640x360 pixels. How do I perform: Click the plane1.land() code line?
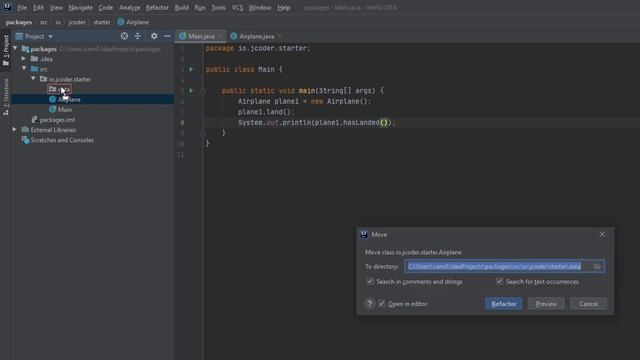[266, 112]
